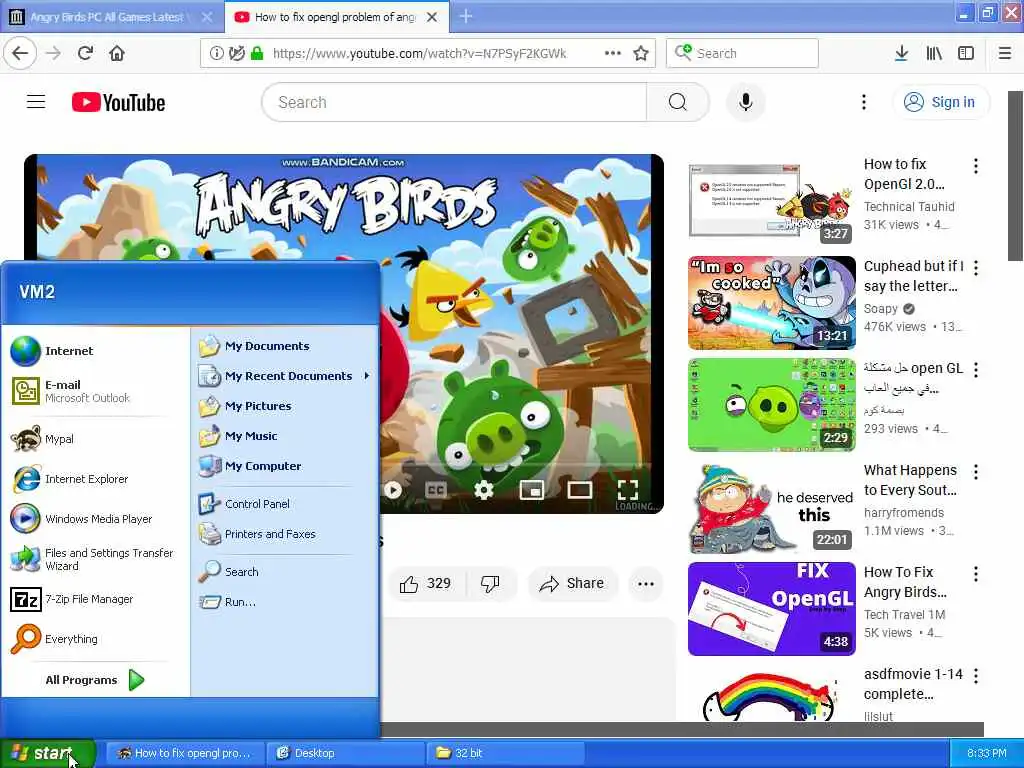This screenshot has width=1024, height=768.
Task: Click the YouTube search magnifier button
Action: (678, 102)
